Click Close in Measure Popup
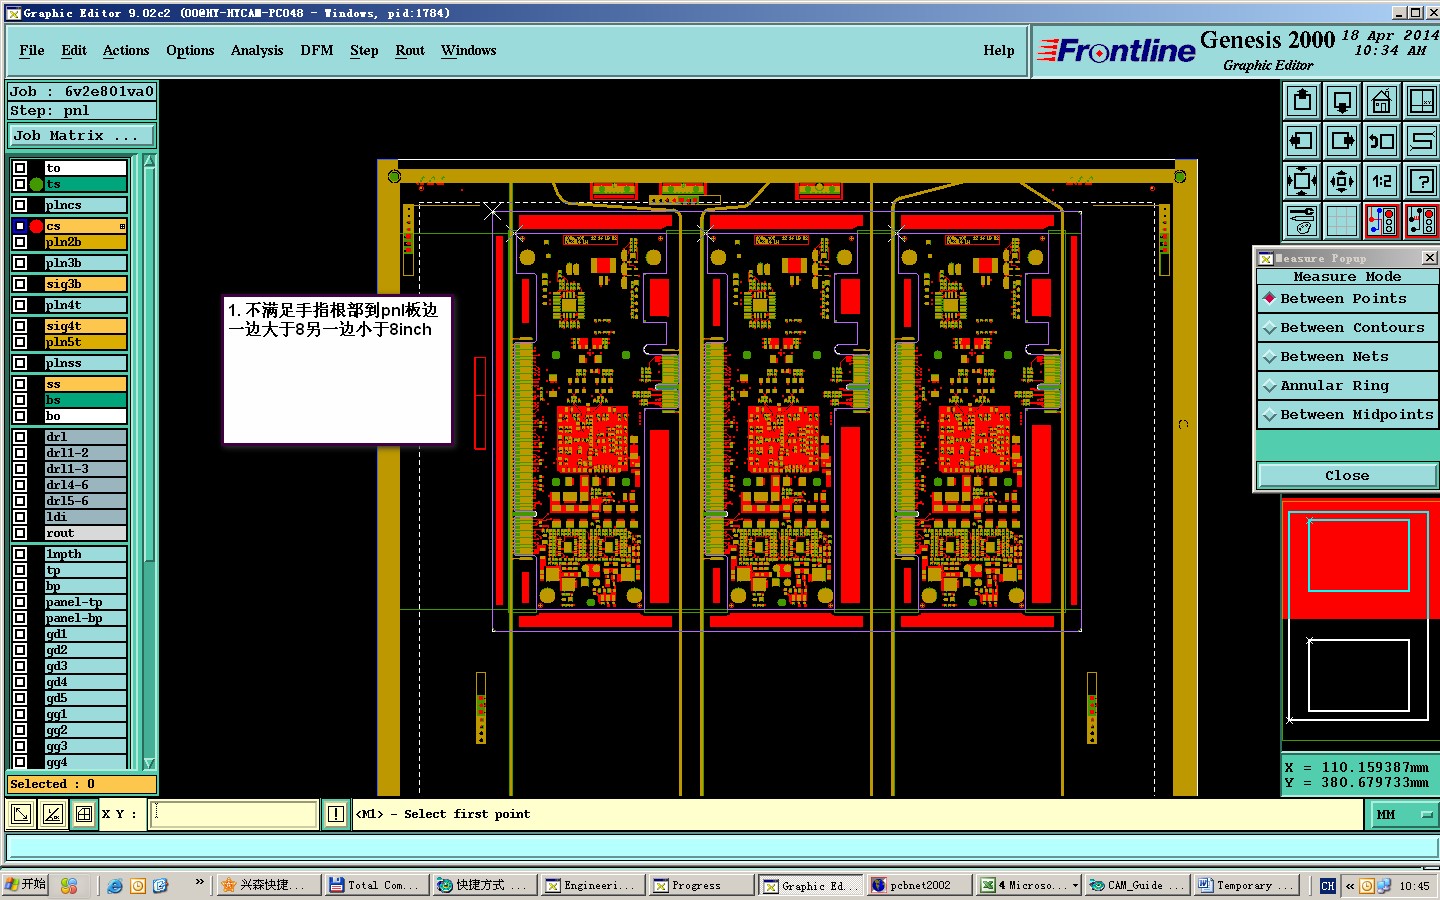Viewport: 1440px width, 900px height. pos(1347,475)
